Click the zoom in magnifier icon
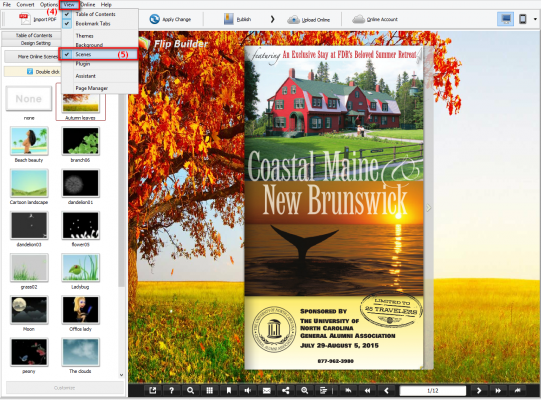The width and height of the screenshot is (541, 400). pyautogui.click(x=305, y=390)
